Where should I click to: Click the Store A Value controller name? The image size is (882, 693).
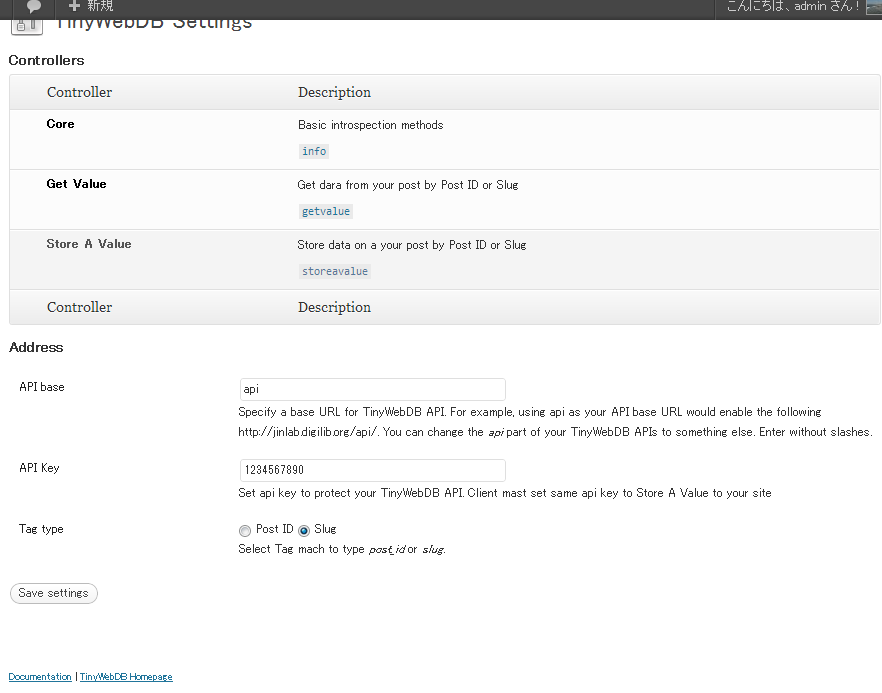point(89,244)
